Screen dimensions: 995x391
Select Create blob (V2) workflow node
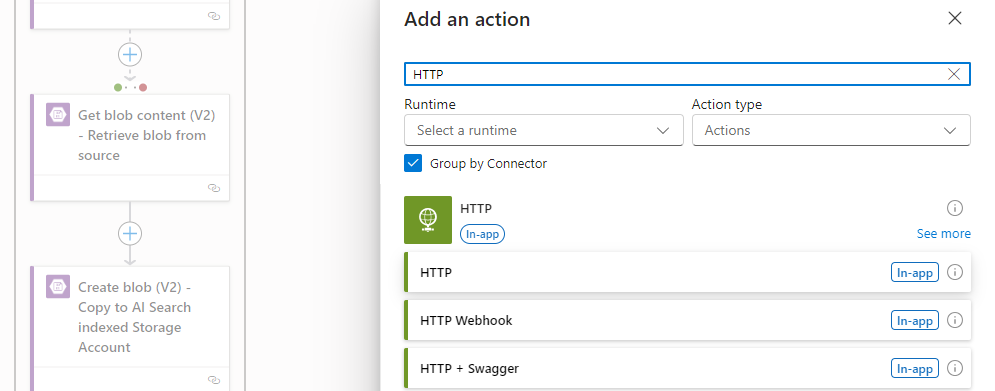[x=130, y=328]
